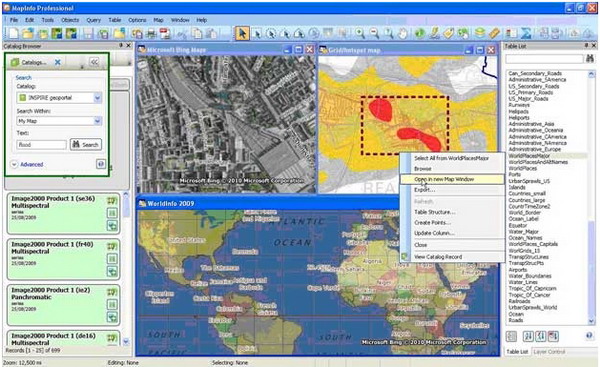
Task: Select the Ruler measuring tool
Action: [x=494, y=34]
